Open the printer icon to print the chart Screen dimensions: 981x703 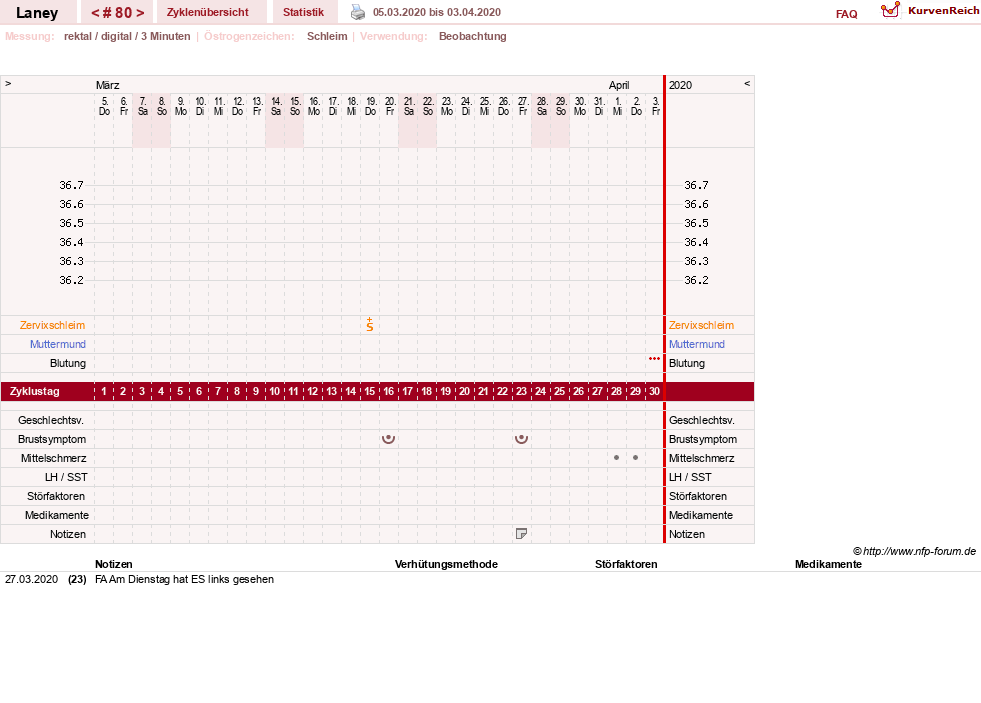(x=357, y=12)
